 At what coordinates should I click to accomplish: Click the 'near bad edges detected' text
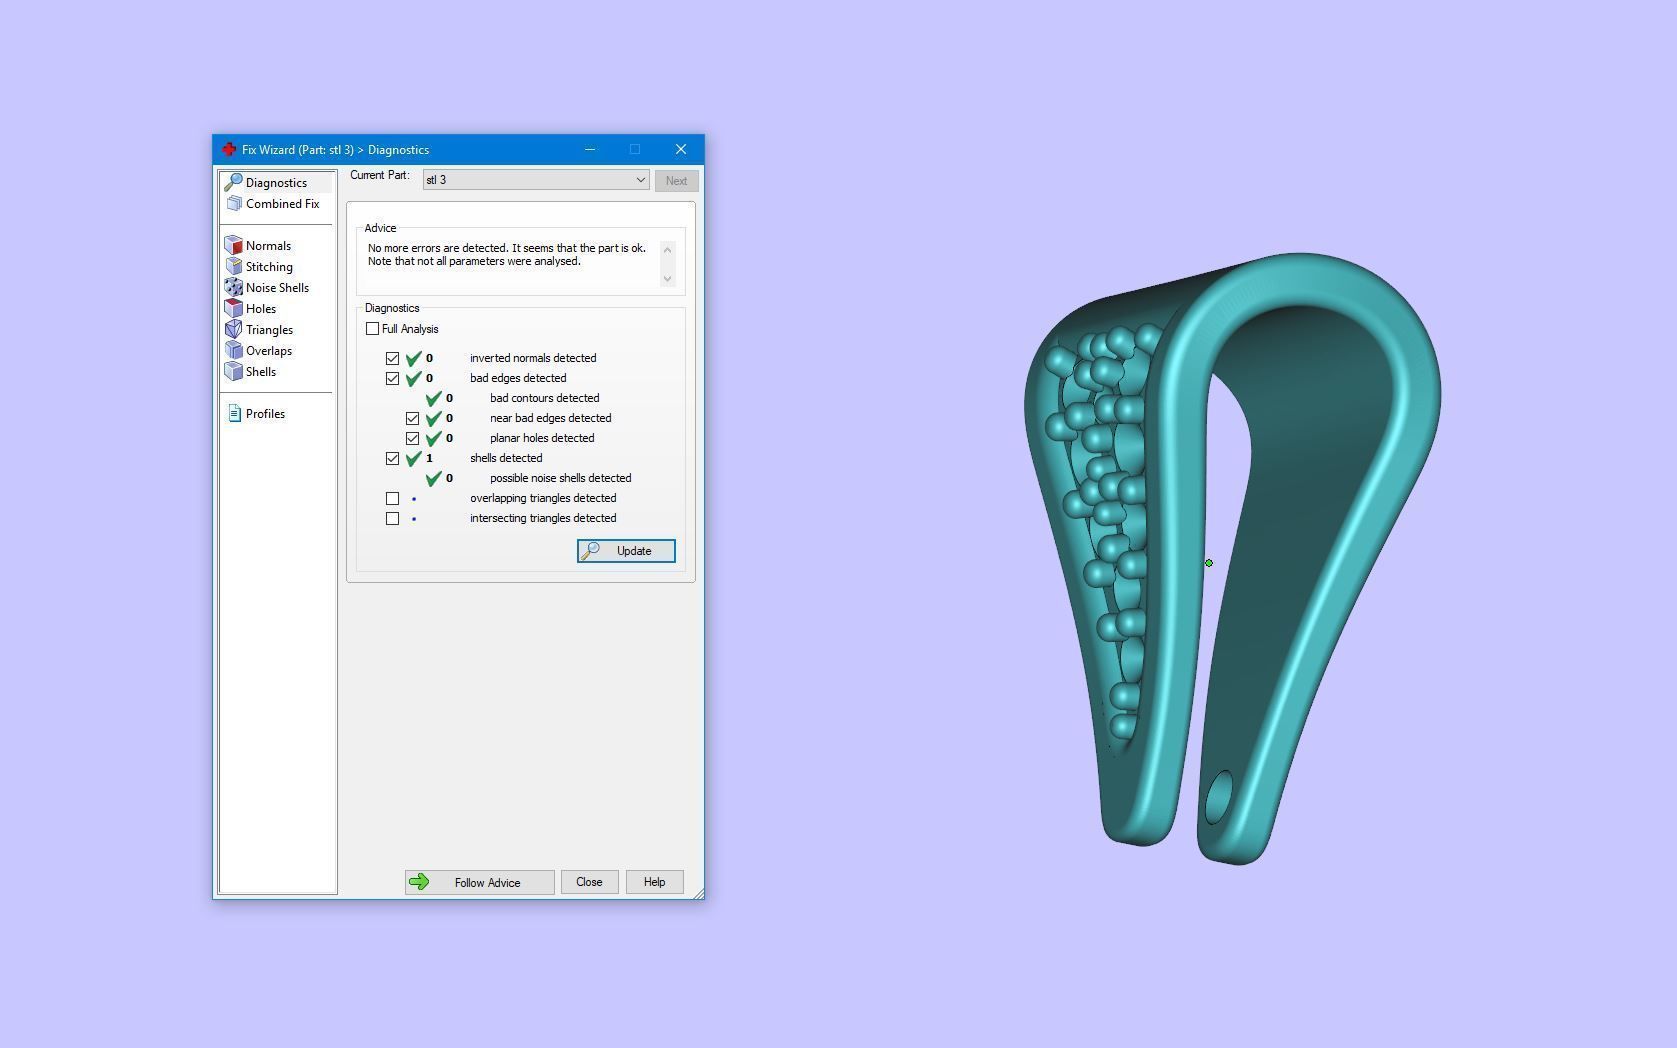[x=550, y=418]
